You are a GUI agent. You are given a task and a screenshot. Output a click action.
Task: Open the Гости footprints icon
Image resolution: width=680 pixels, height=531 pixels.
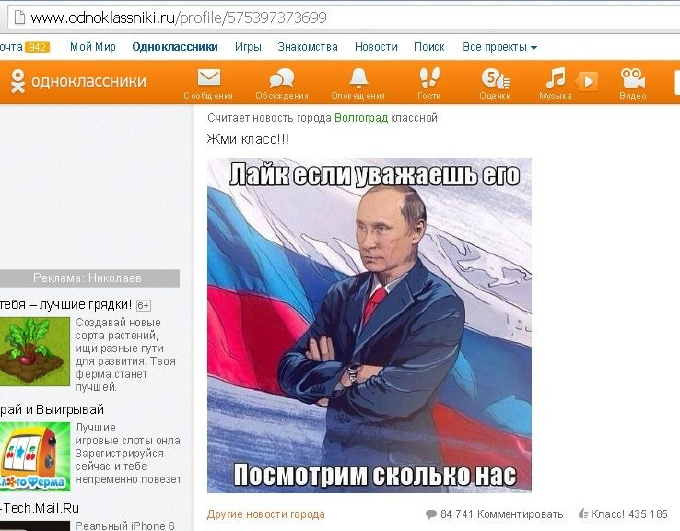click(429, 77)
